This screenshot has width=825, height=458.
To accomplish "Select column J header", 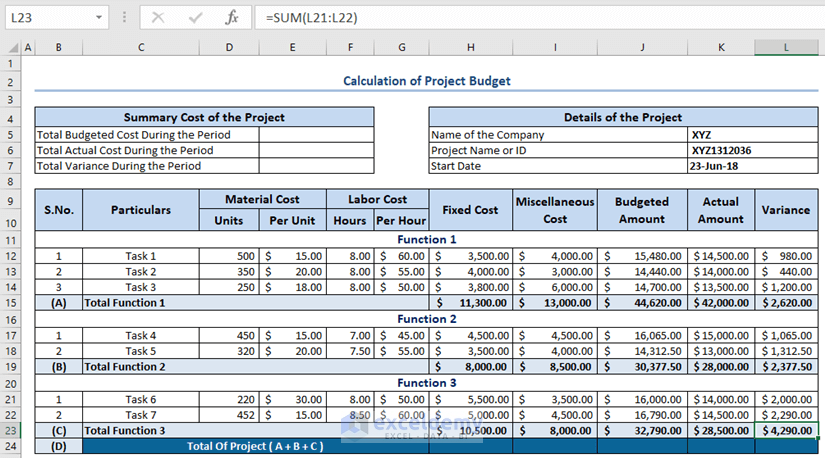I will pos(642,48).
